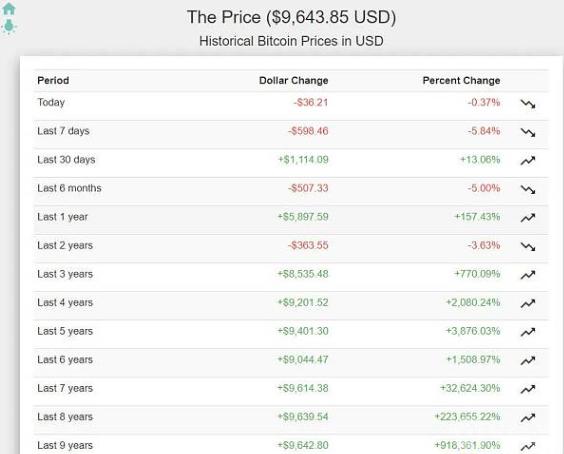Select the Dollar Change column header
Screen dimensions: 564x454
point(294,81)
